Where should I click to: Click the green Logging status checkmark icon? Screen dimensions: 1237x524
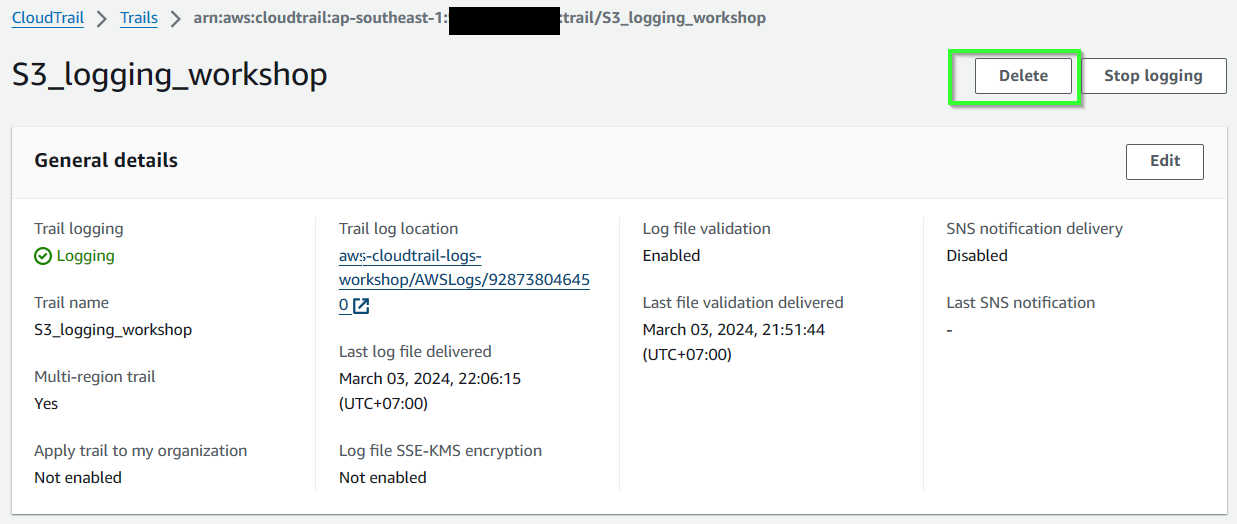coord(43,256)
